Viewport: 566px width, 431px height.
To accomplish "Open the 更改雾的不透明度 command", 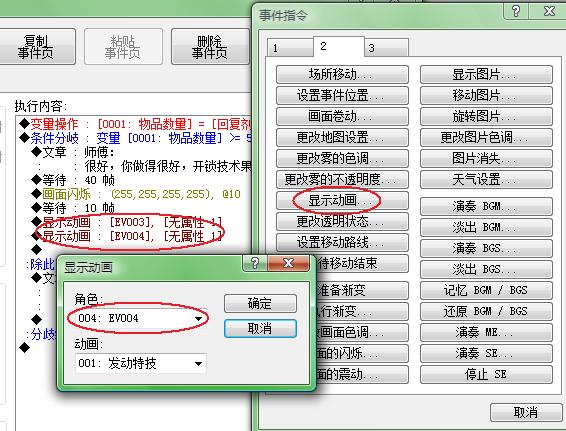I will 342,179.
